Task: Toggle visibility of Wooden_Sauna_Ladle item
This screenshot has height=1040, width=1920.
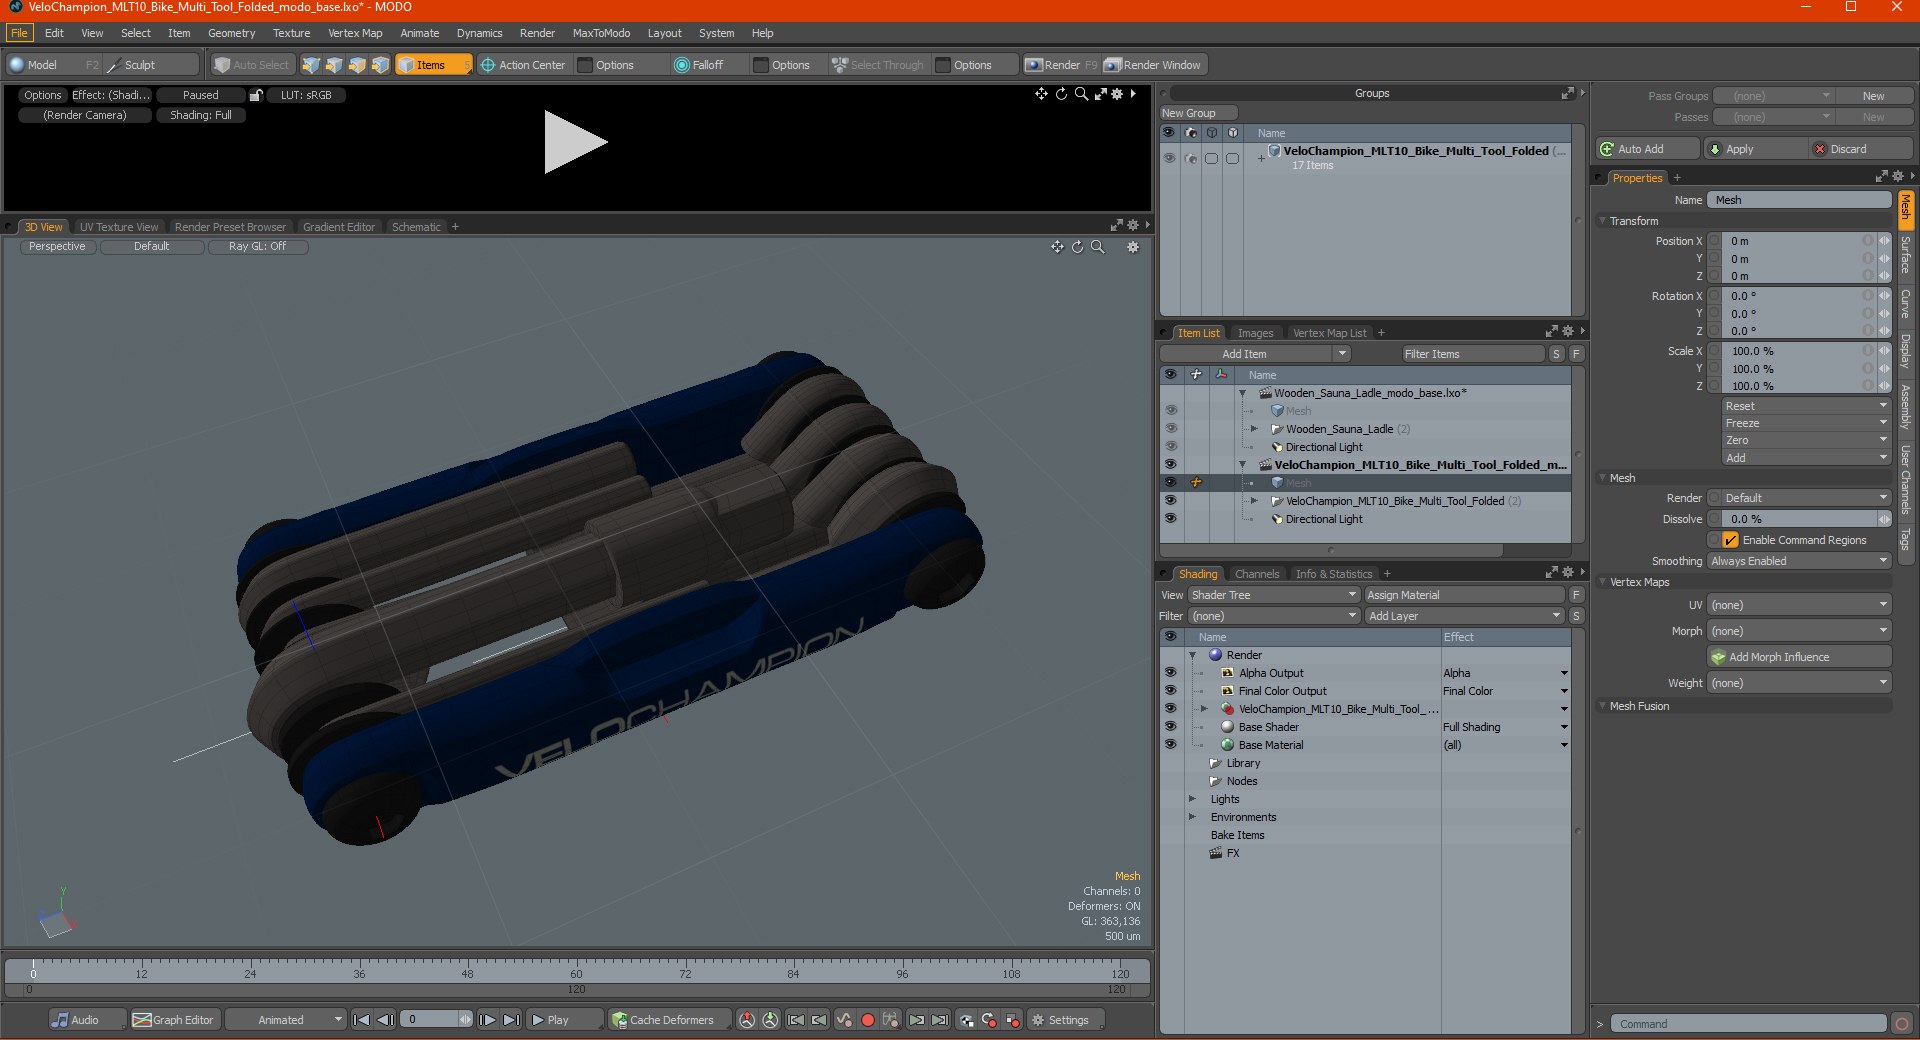Action: click(1170, 429)
